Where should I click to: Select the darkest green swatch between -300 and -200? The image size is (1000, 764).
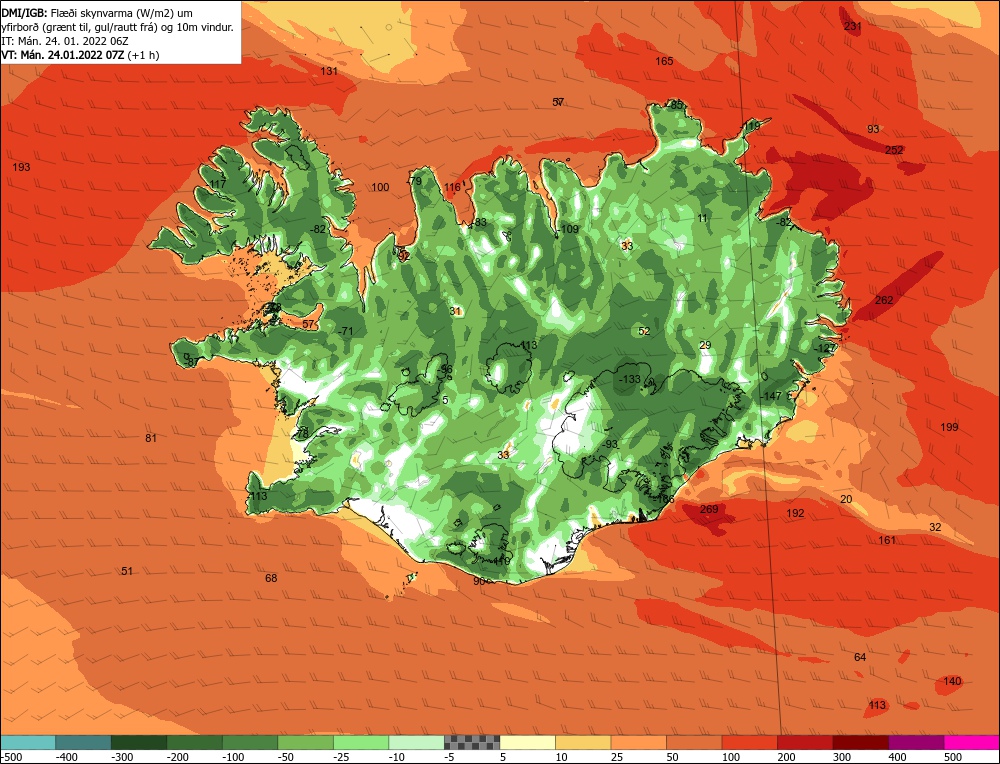pos(138,742)
